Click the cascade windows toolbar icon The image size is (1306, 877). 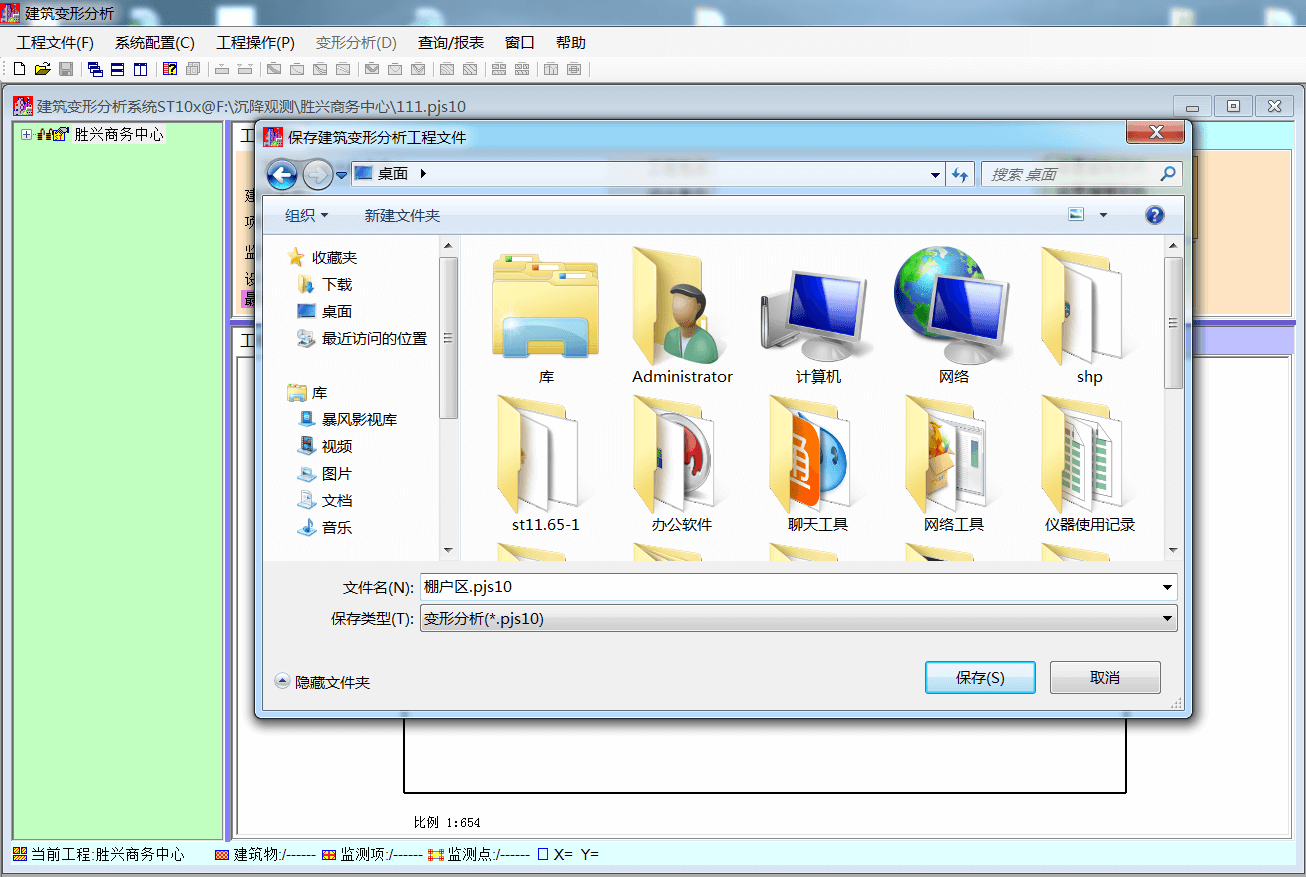coord(95,69)
